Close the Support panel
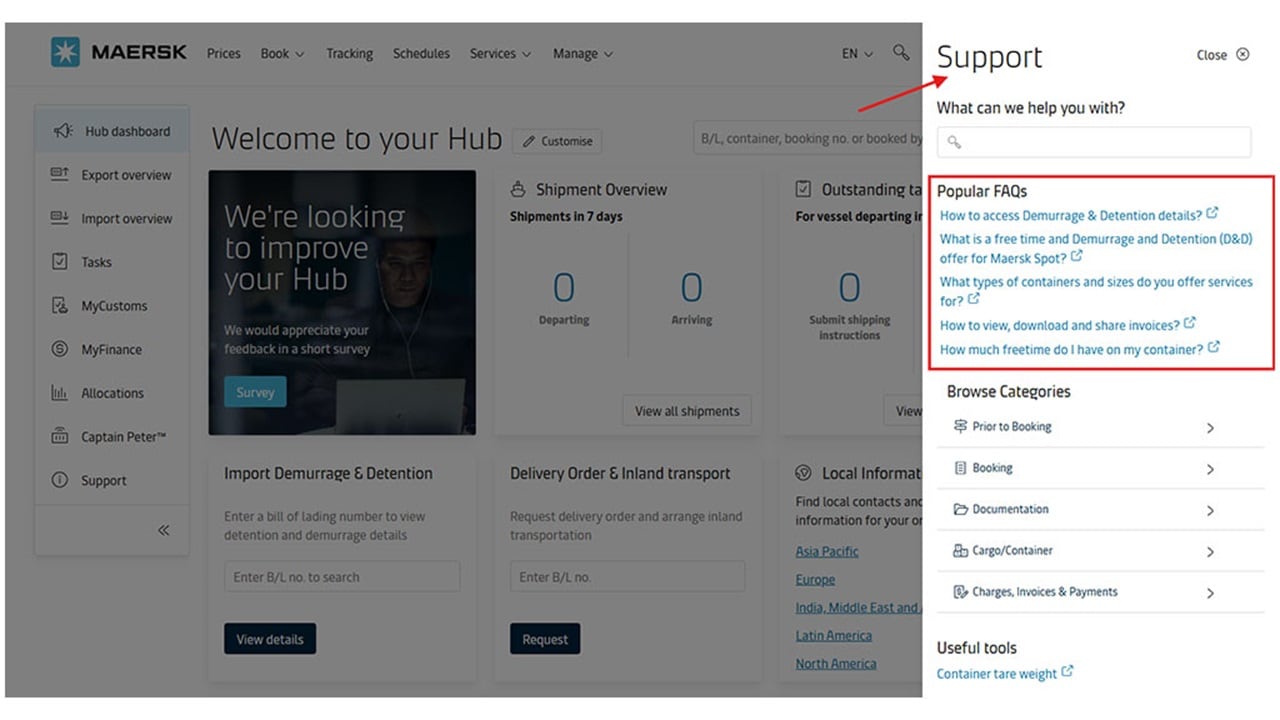 coord(1222,55)
